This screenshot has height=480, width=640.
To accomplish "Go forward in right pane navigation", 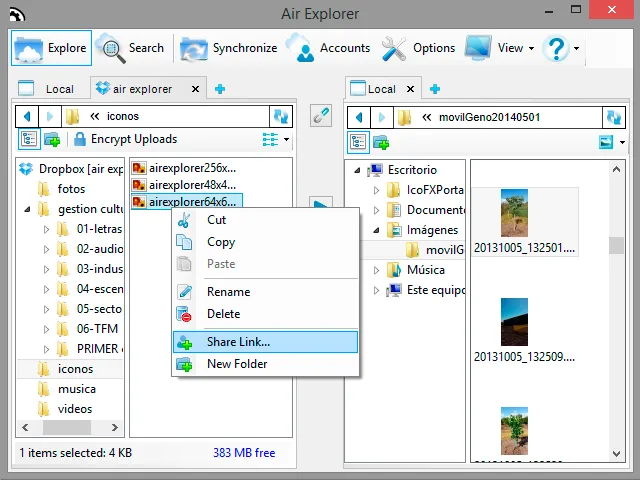I will 382,118.
